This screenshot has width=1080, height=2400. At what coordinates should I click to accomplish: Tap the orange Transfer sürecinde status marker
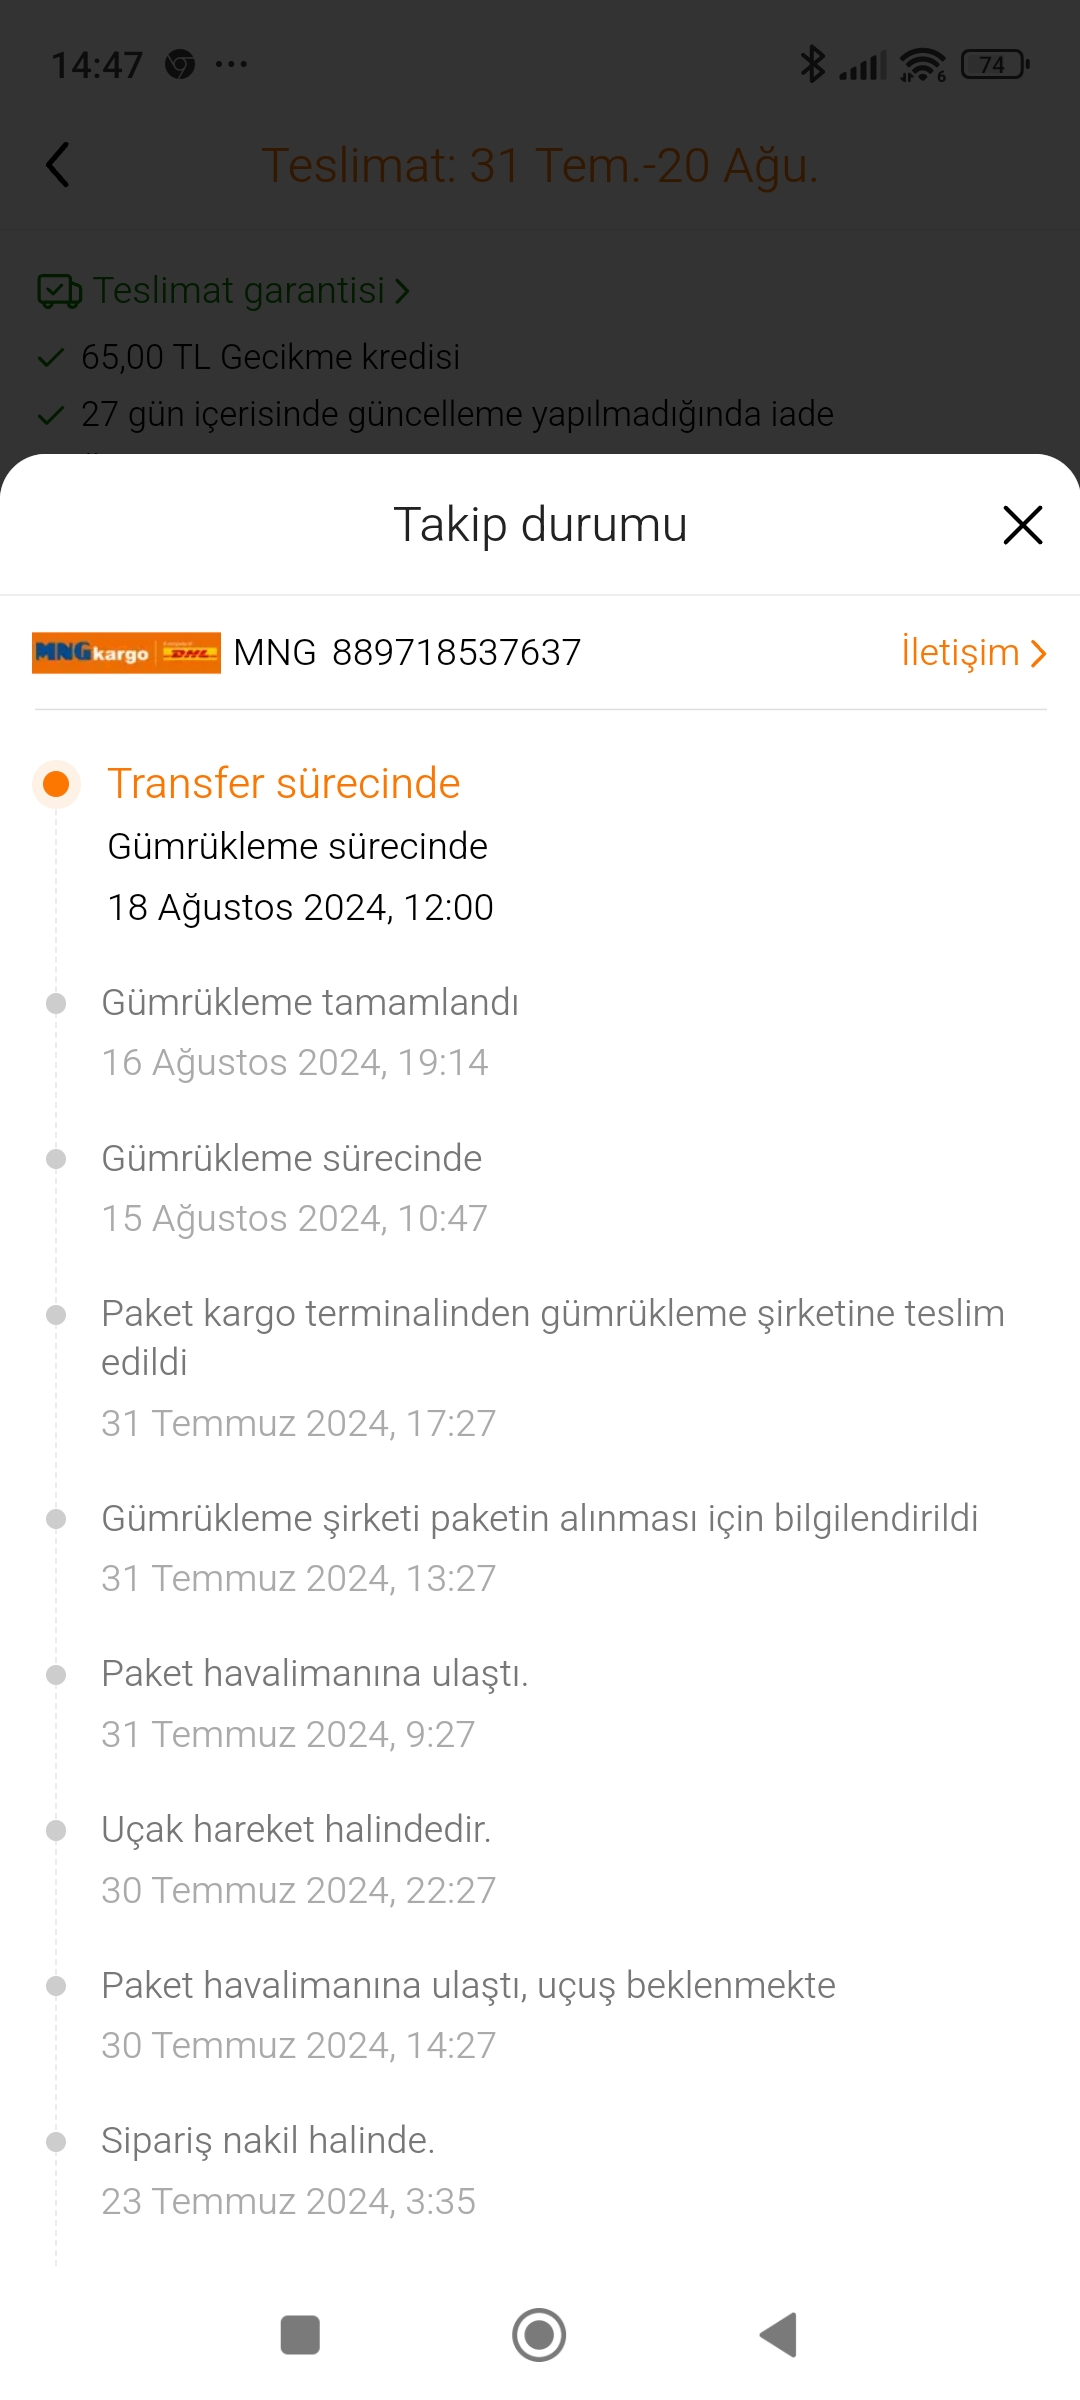[56, 784]
